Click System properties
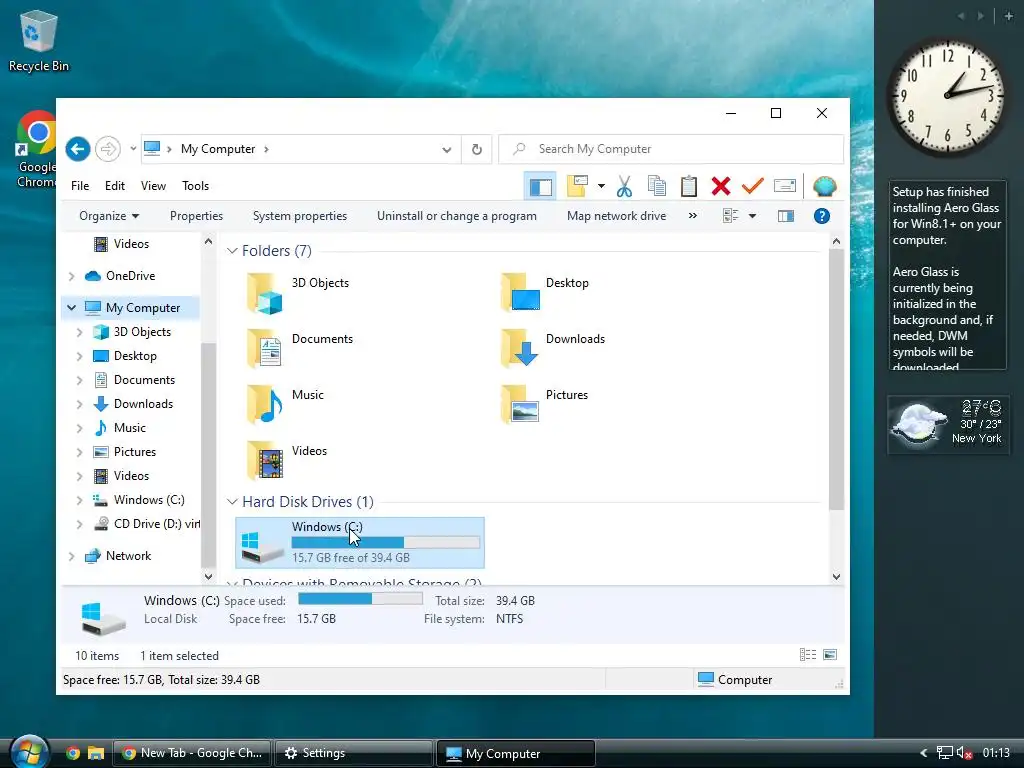This screenshot has width=1024, height=768. coord(300,216)
